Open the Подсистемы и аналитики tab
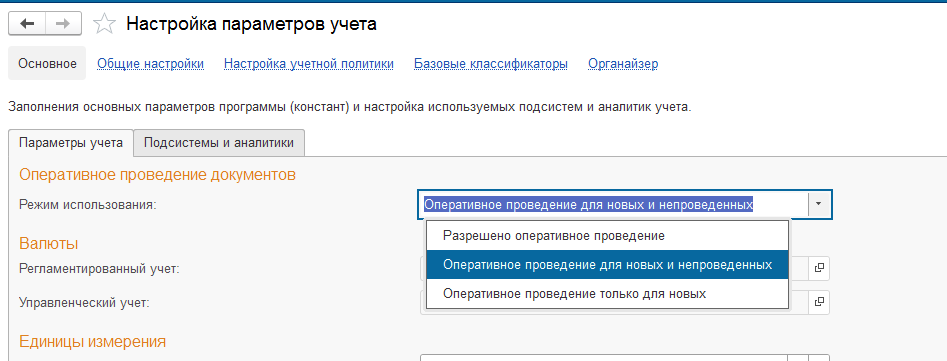 219,143
